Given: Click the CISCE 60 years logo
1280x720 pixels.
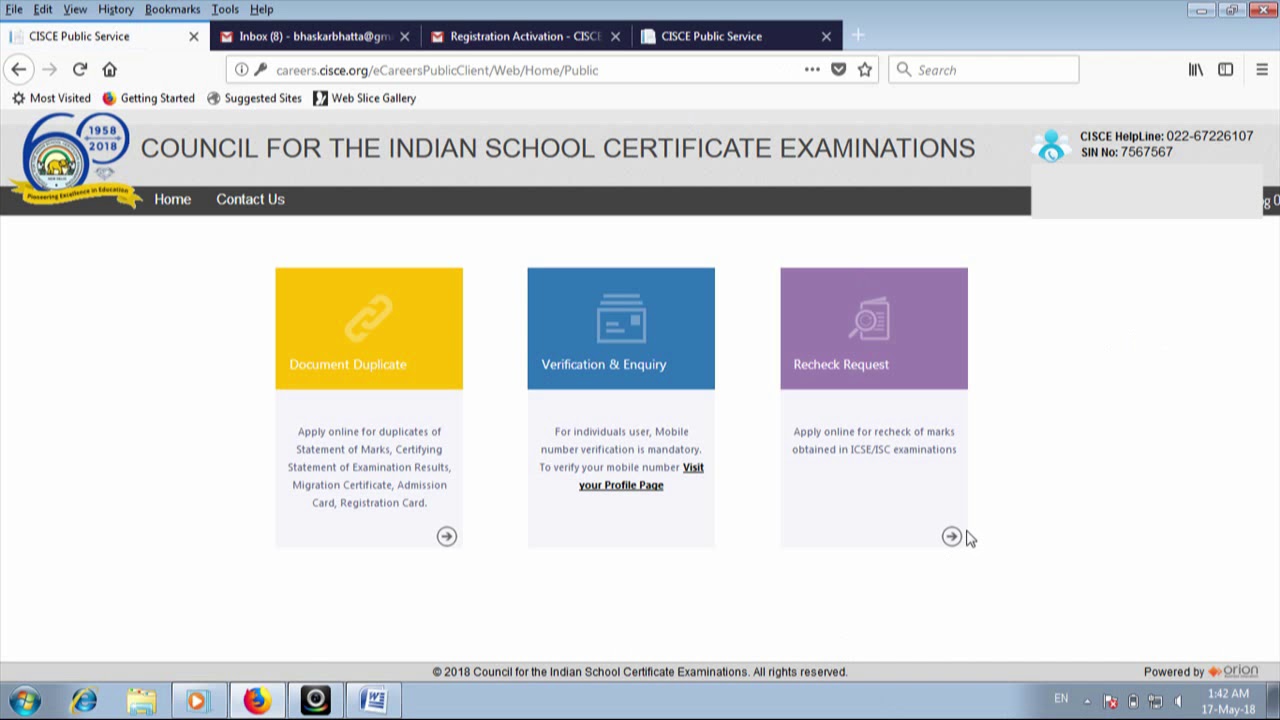Looking at the screenshot, I should [x=75, y=160].
